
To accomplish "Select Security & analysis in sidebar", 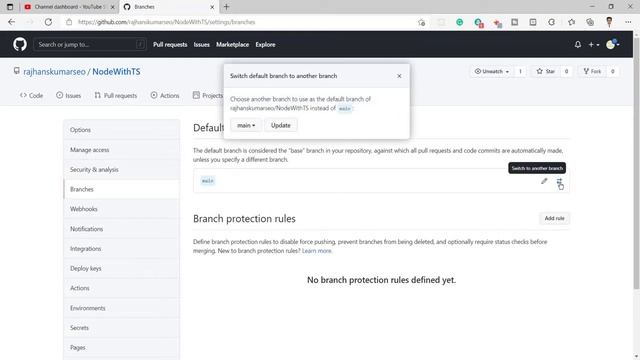I will click(122, 169).
